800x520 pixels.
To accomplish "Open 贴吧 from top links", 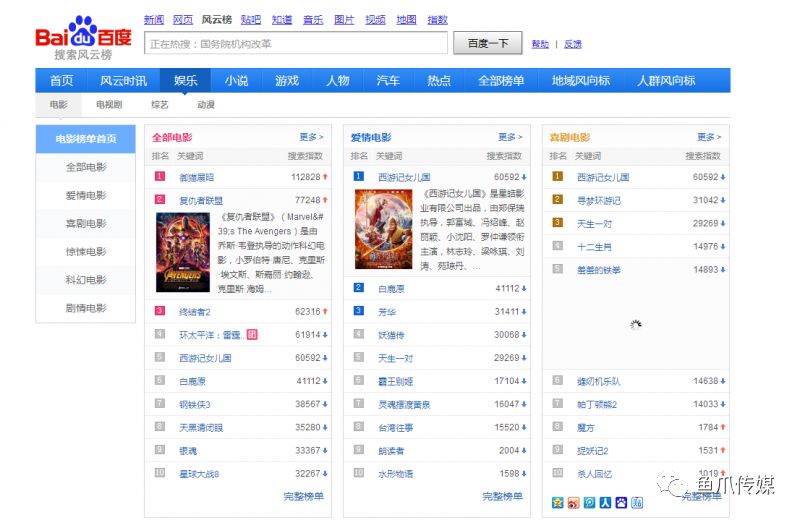I will click(x=251, y=20).
